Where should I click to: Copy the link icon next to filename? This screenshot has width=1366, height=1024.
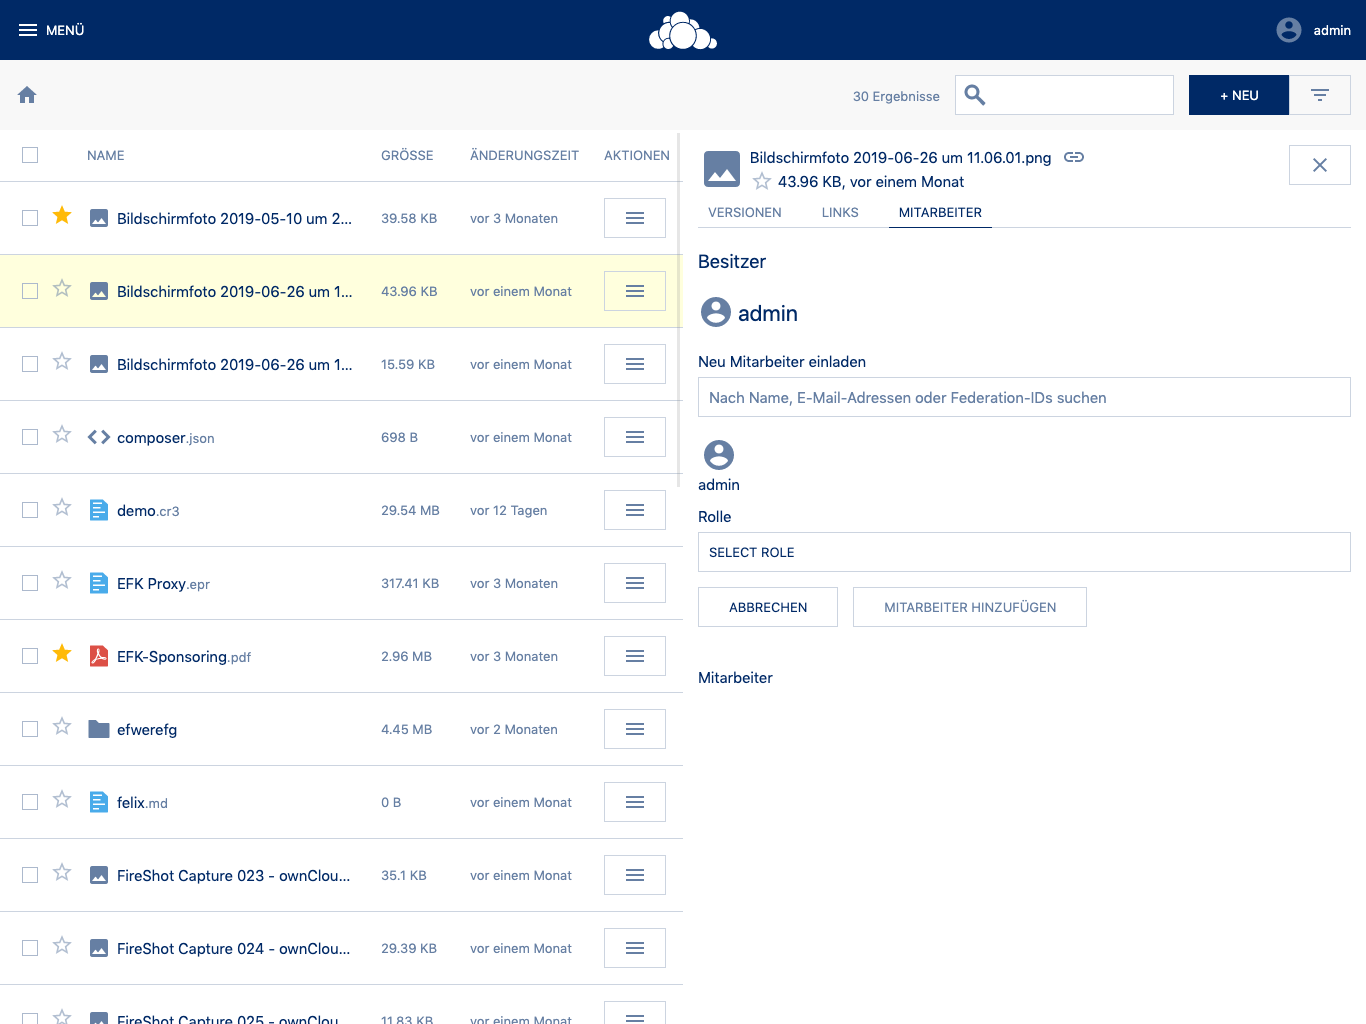1074,157
